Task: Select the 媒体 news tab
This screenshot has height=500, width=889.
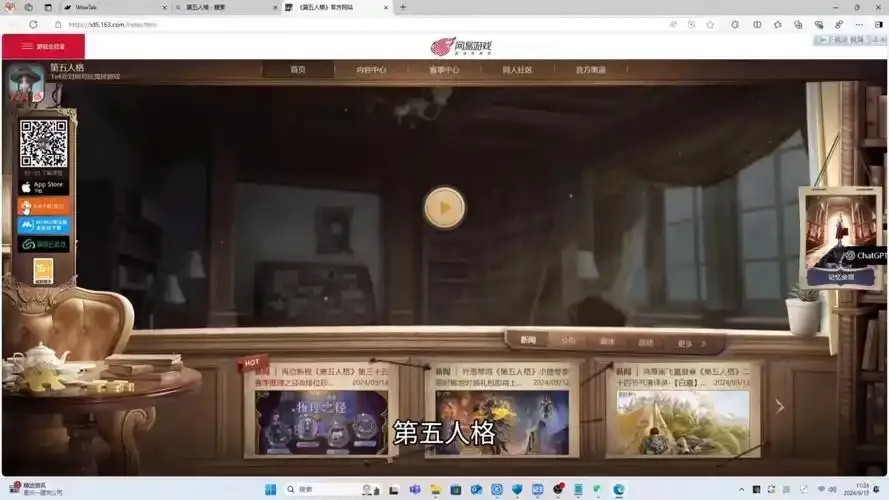Action: click(607, 341)
